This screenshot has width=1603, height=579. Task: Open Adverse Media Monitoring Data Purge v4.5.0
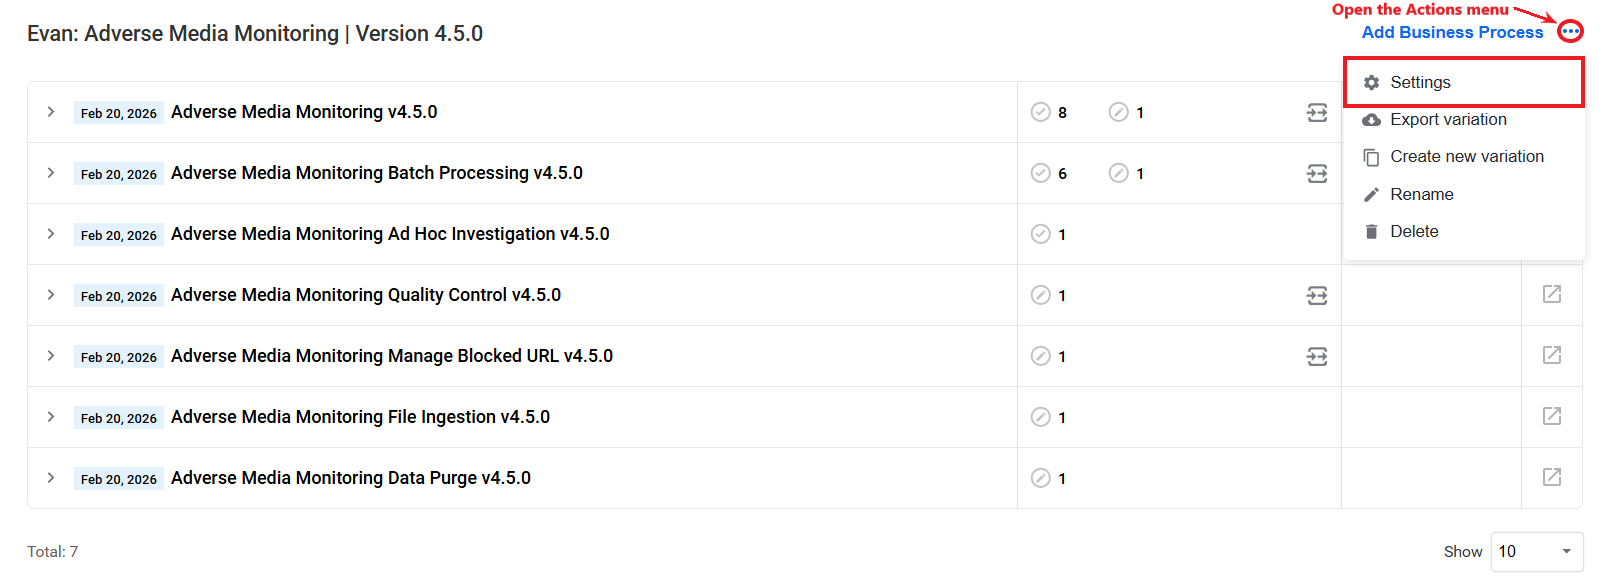coord(350,478)
